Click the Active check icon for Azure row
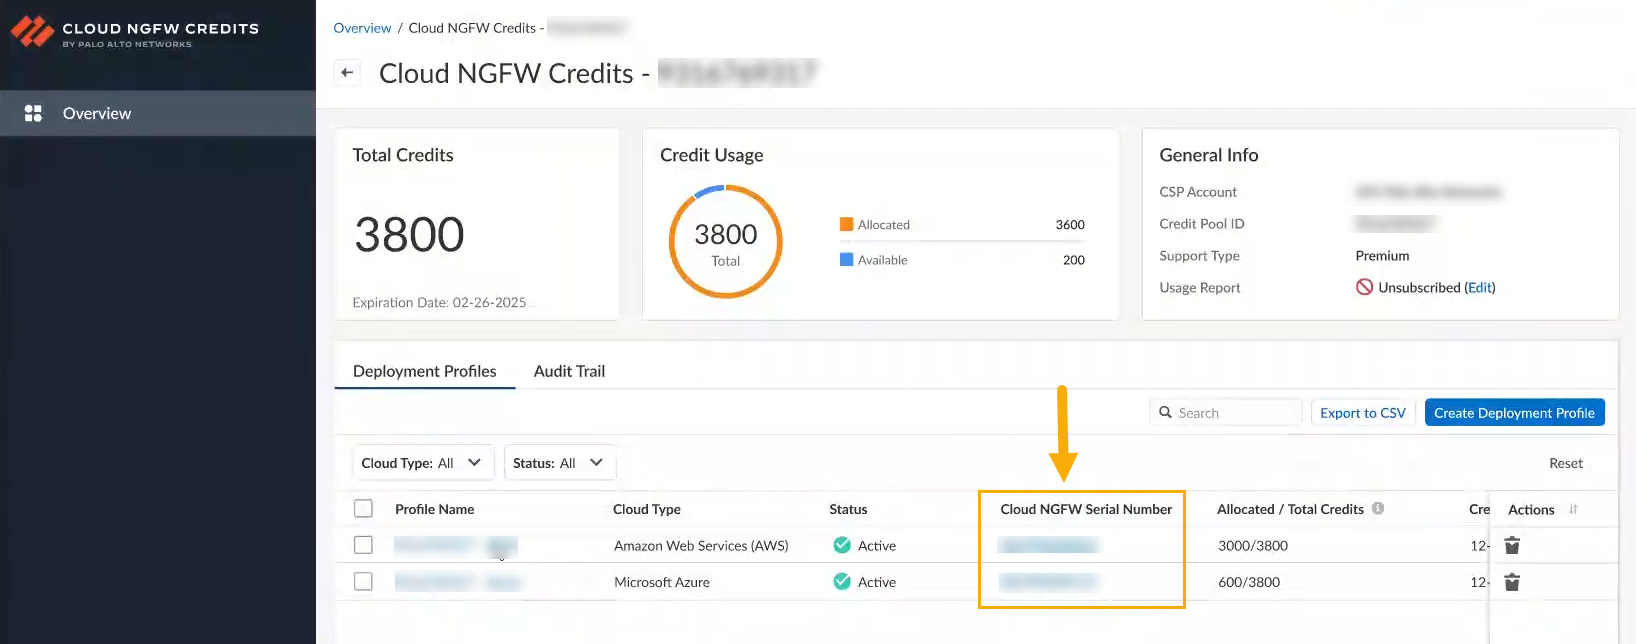1636x644 pixels. point(842,581)
